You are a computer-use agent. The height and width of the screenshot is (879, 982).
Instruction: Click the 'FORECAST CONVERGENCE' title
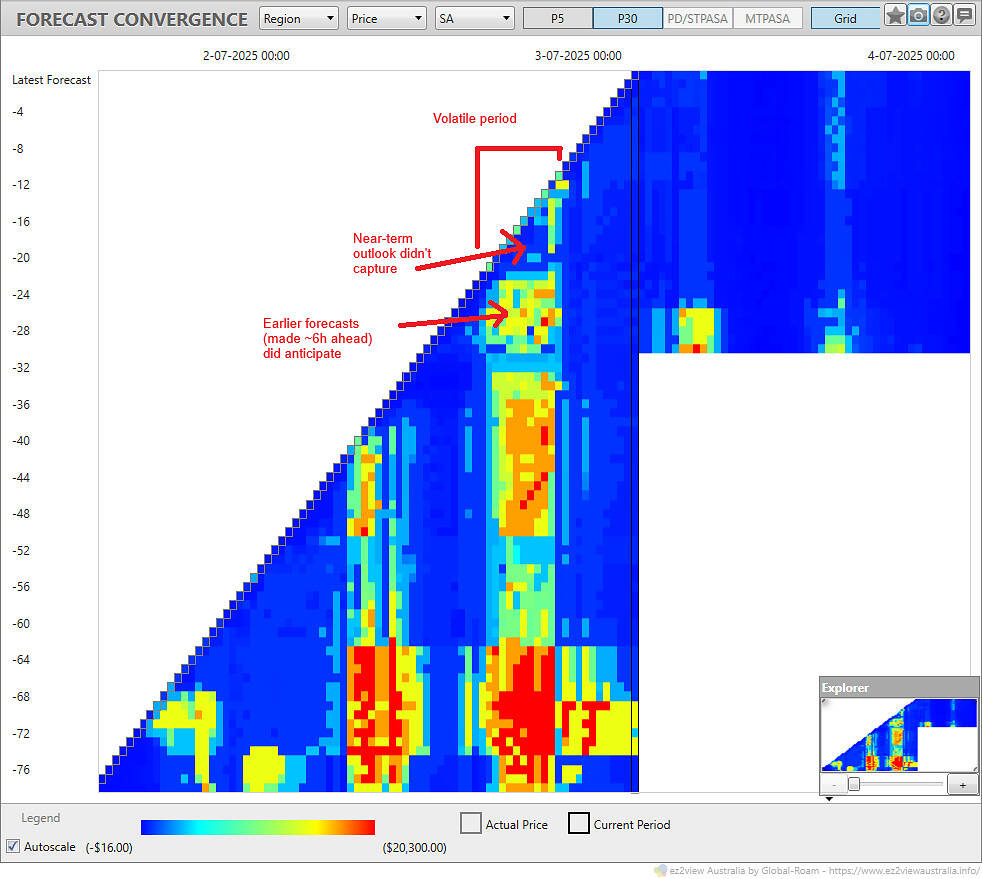pos(132,19)
